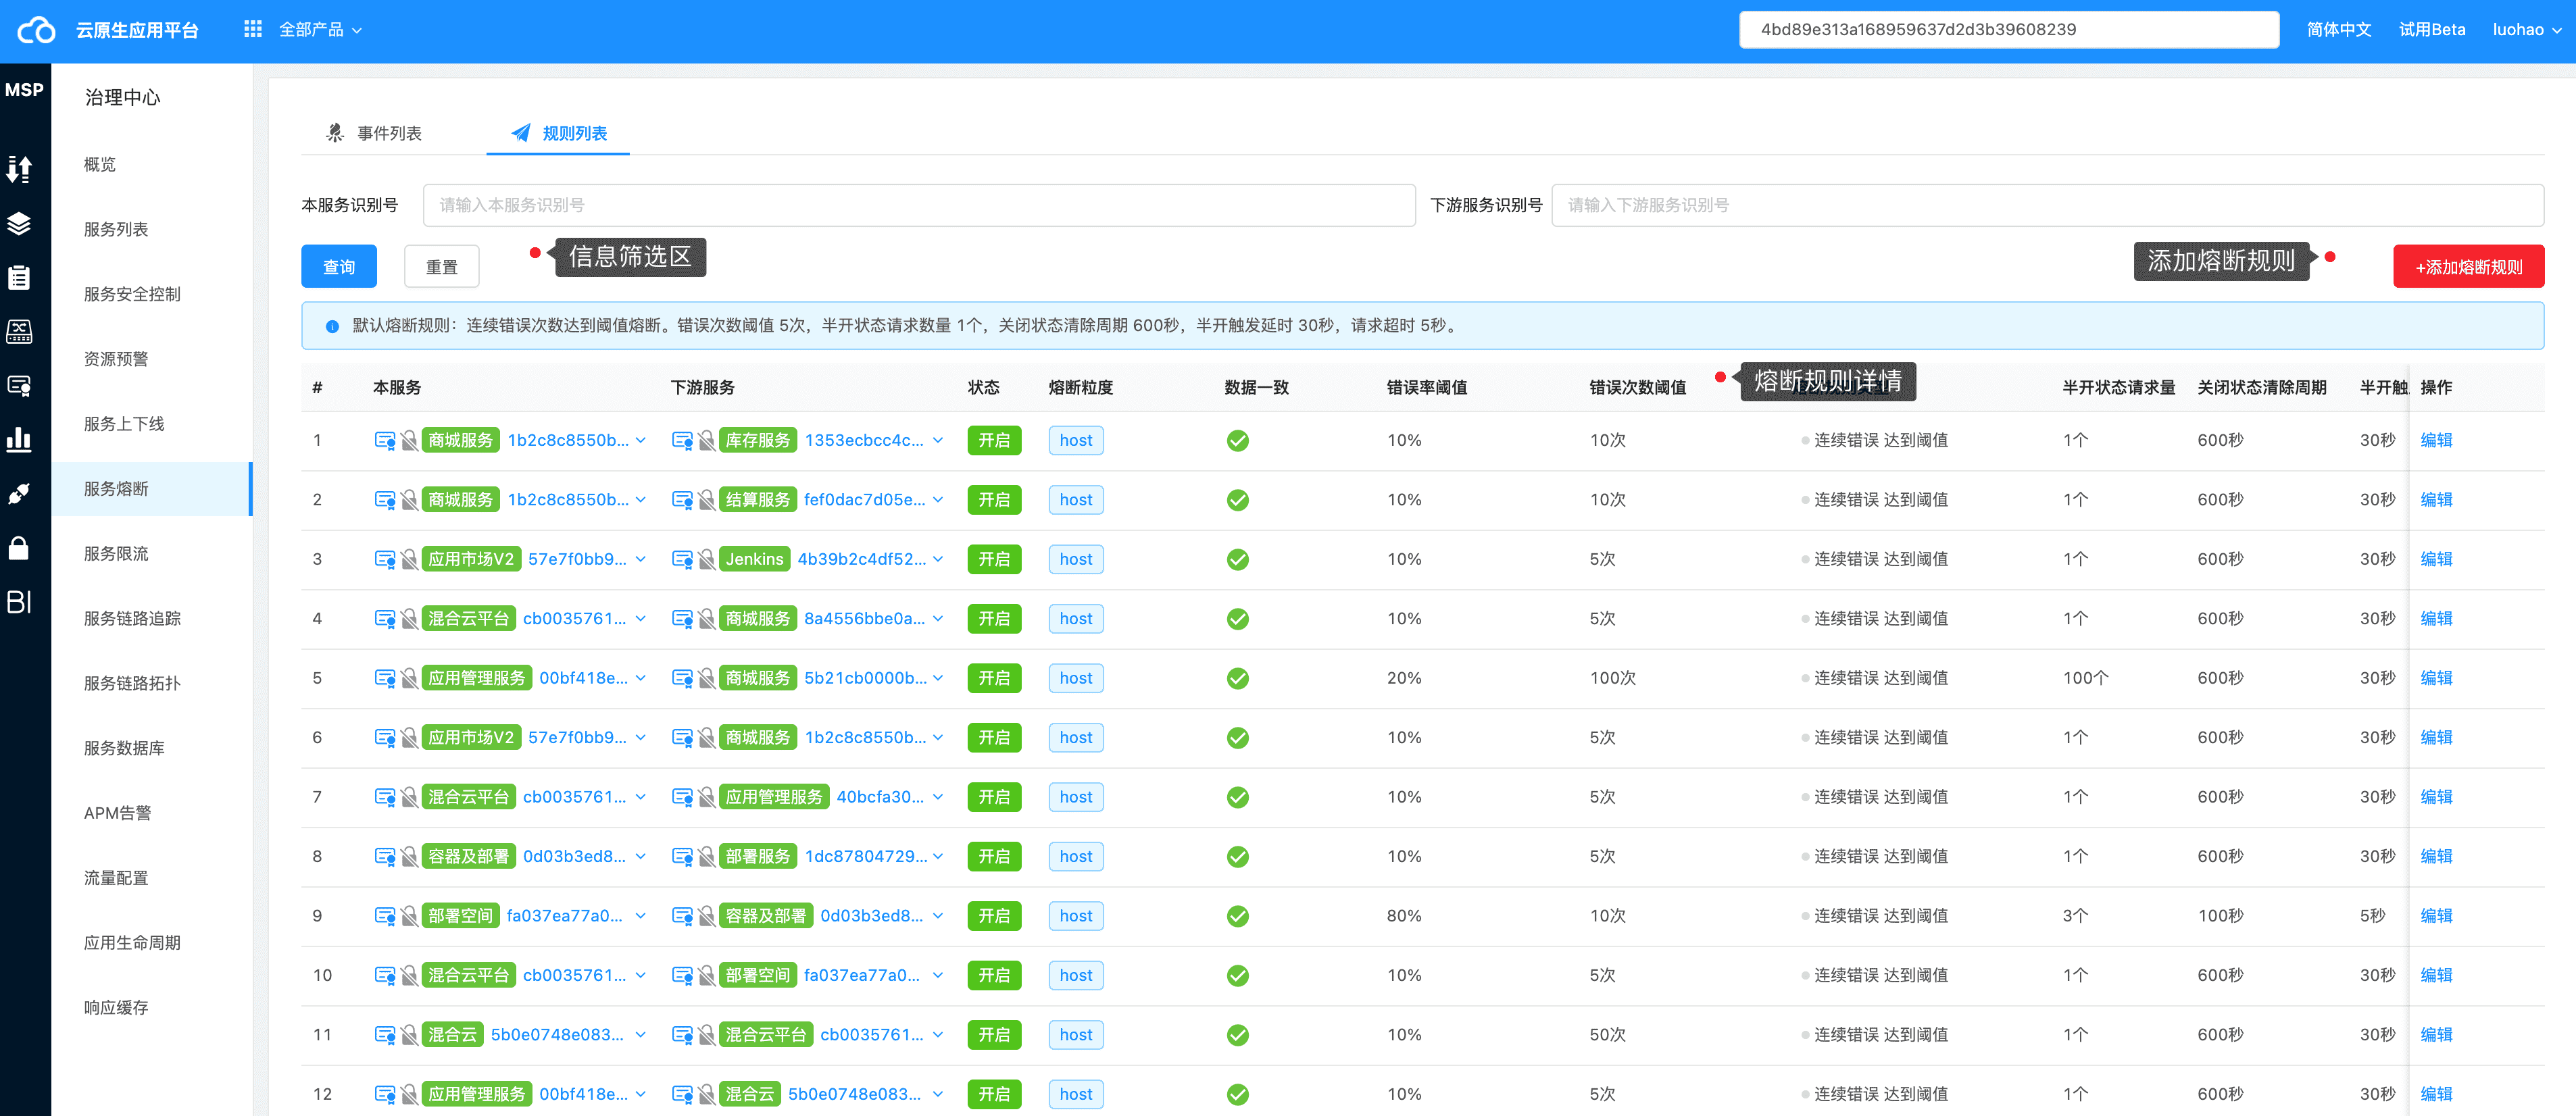Expand chevron next to 1b2c8c8550b... in row 1
Screen dimensions: 2576x1116
pos(641,441)
